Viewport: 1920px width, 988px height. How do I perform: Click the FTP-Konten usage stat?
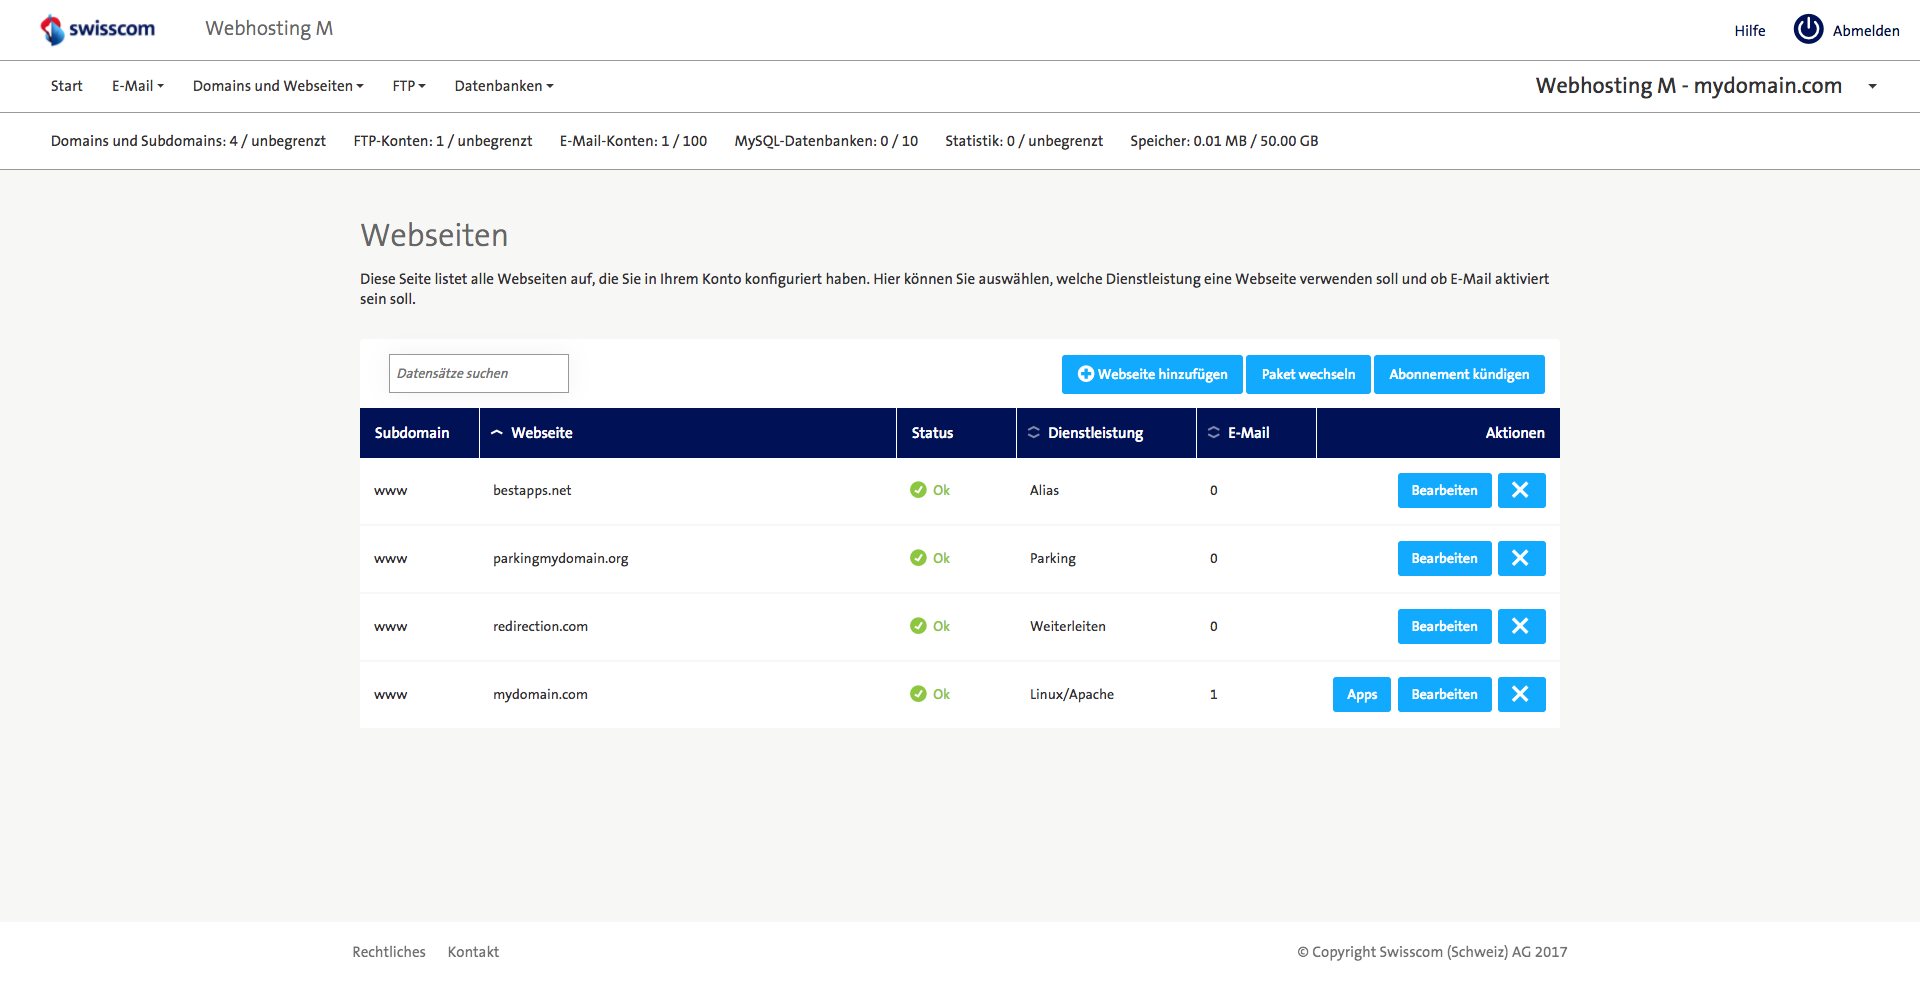443,141
